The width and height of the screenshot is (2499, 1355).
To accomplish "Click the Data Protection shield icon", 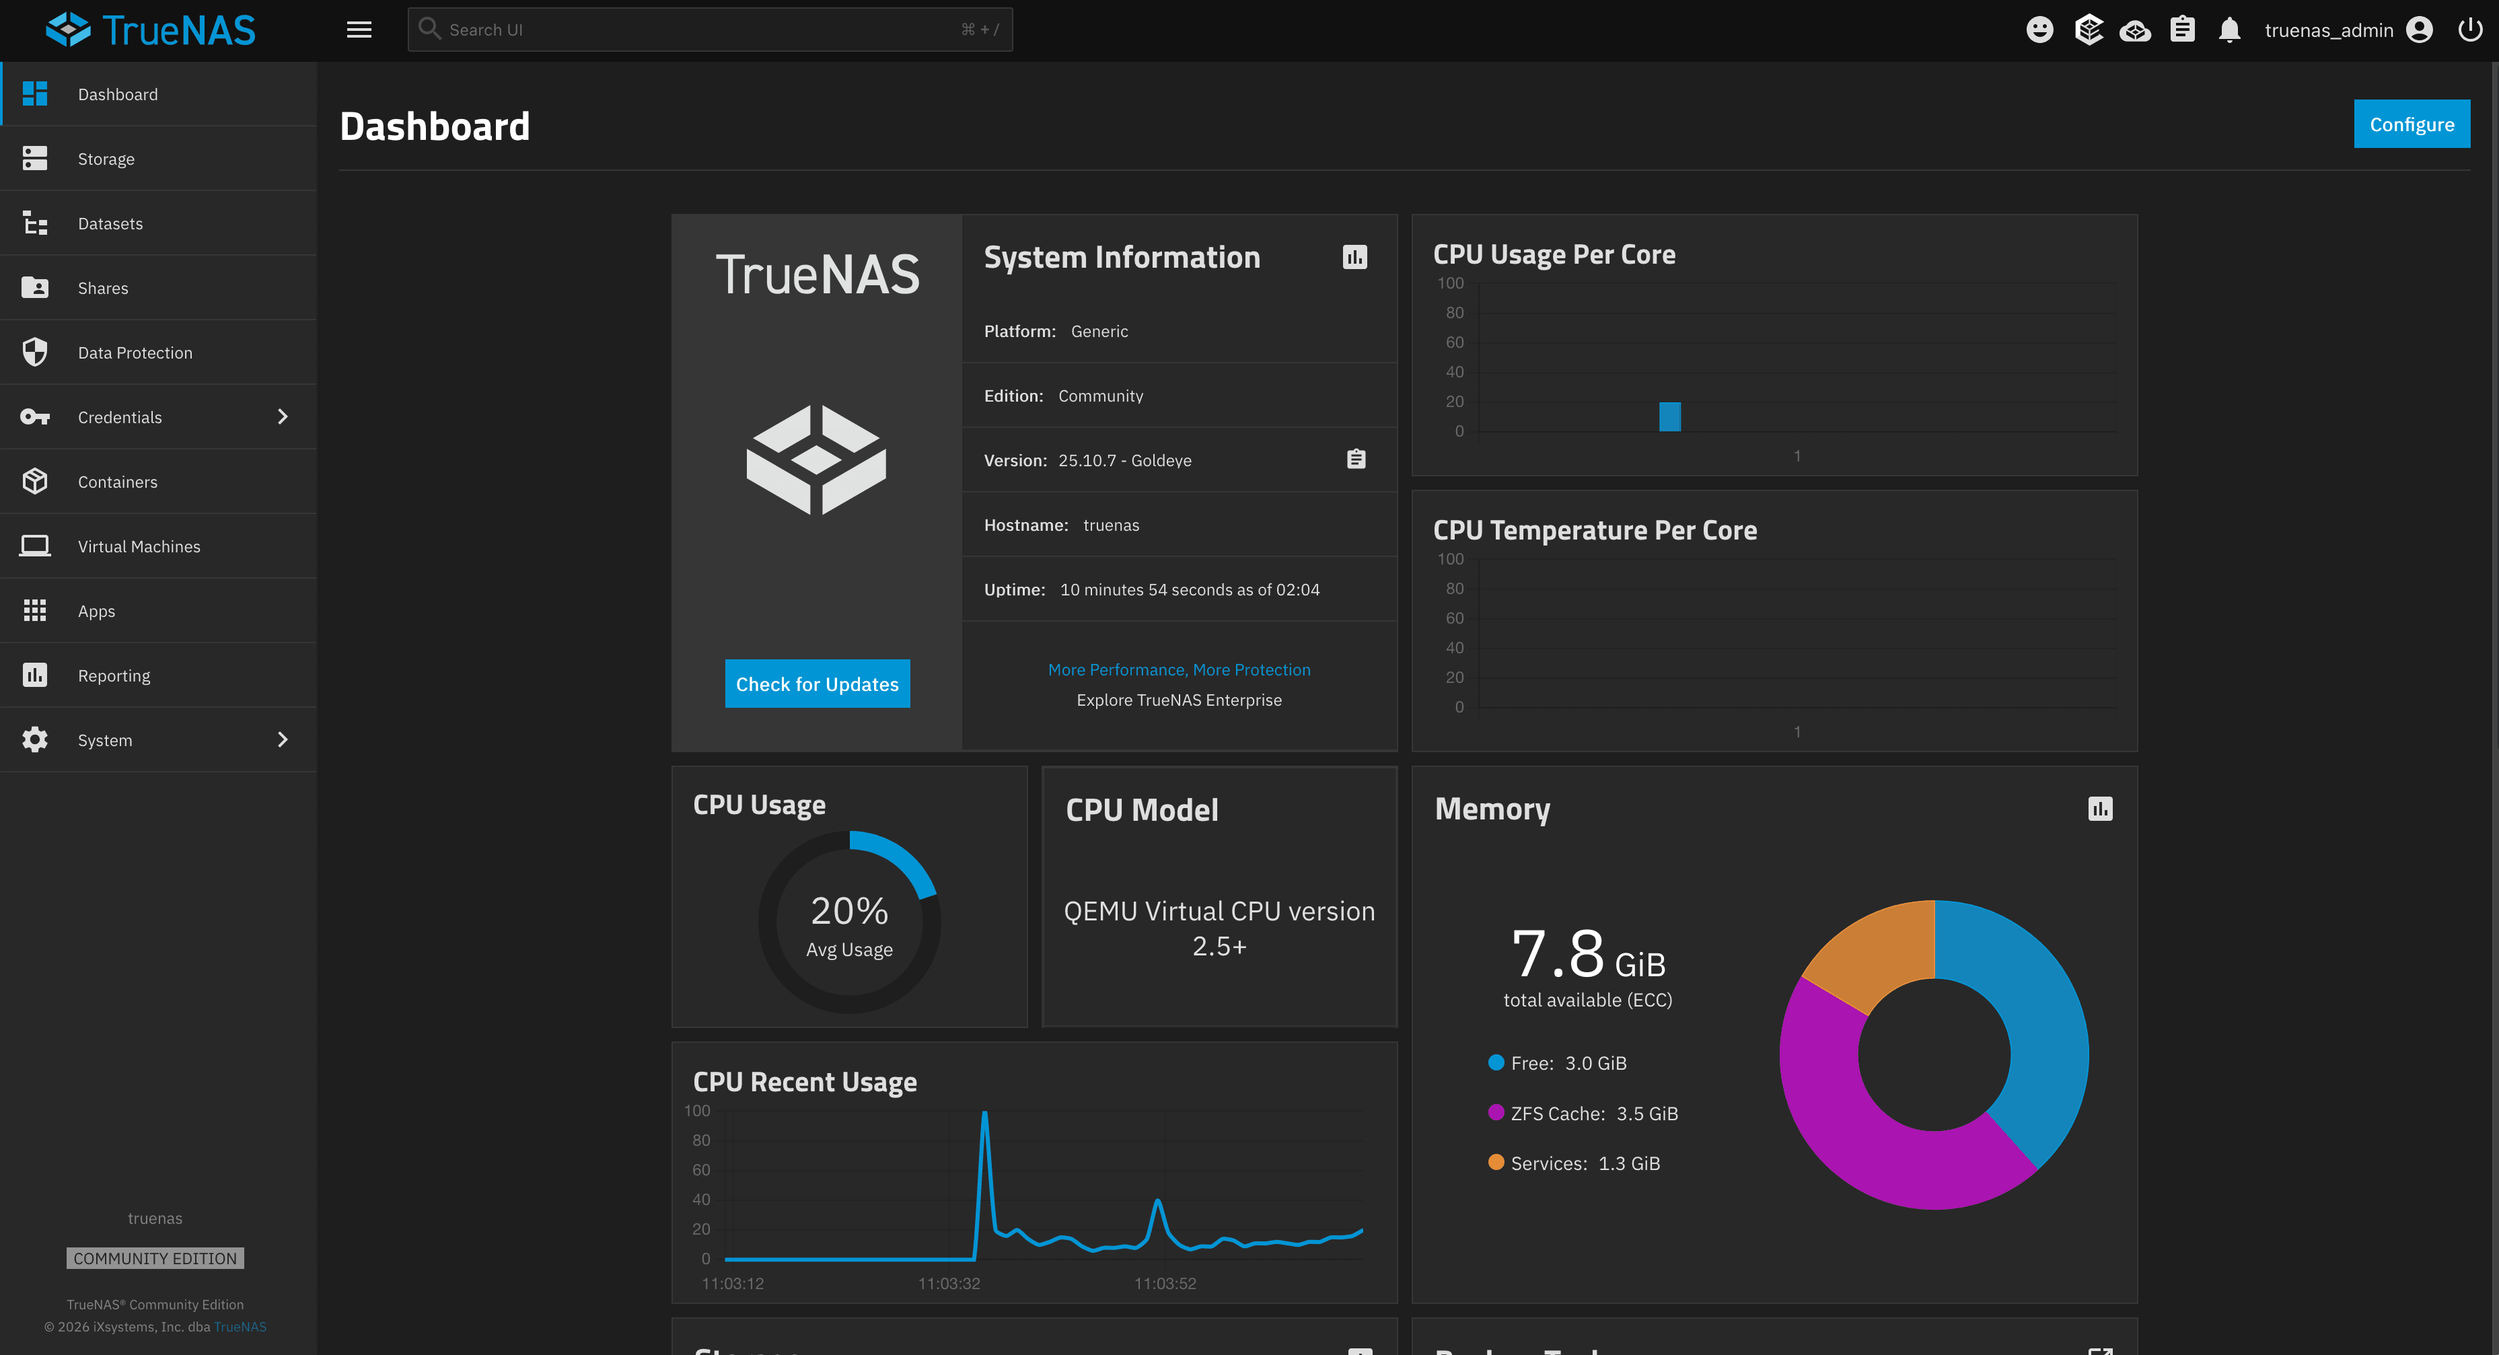I will (x=35, y=352).
